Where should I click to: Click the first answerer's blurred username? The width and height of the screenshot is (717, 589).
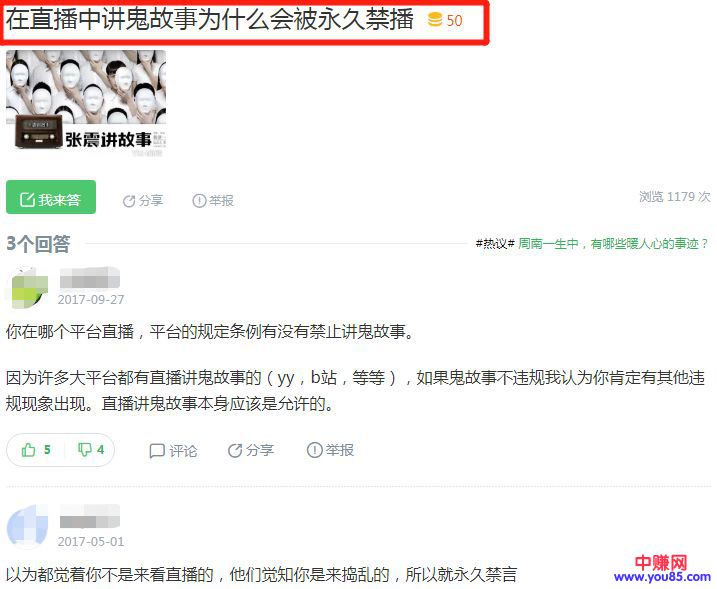click(90, 278)
